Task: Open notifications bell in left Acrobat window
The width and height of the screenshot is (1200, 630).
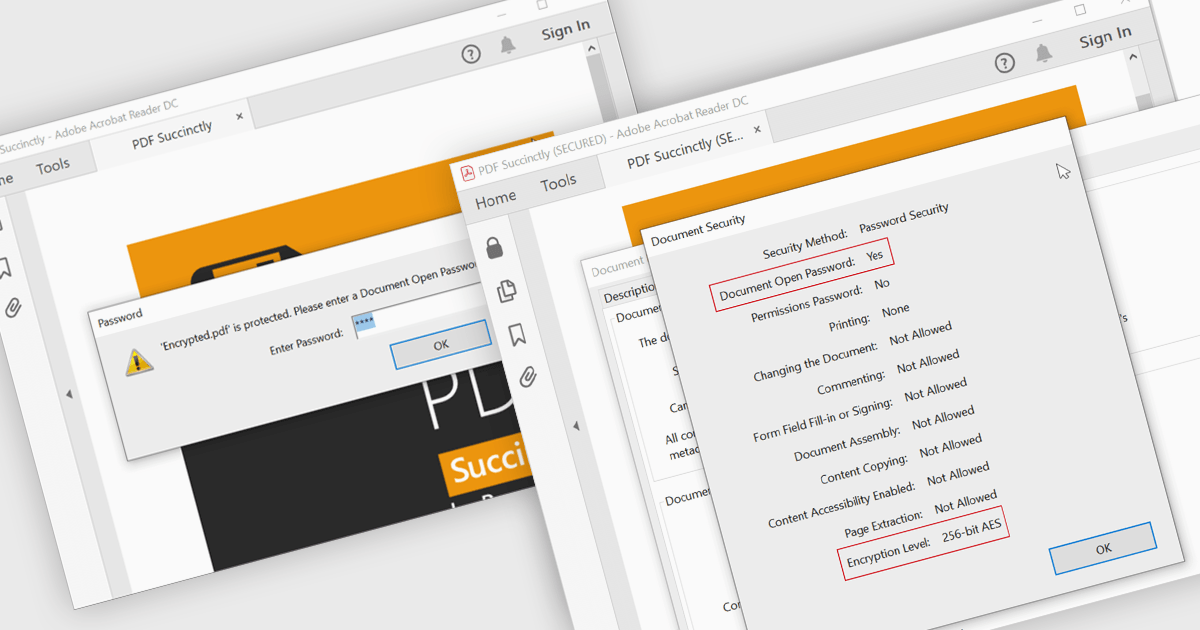Action: (508, 45)
